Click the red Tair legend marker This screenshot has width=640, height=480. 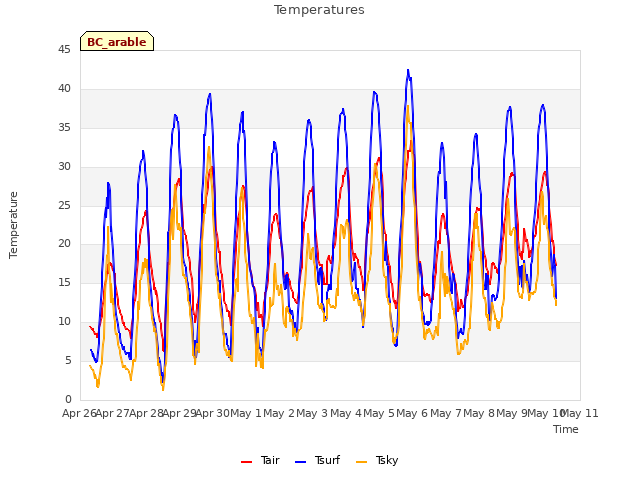click(247, 462)
